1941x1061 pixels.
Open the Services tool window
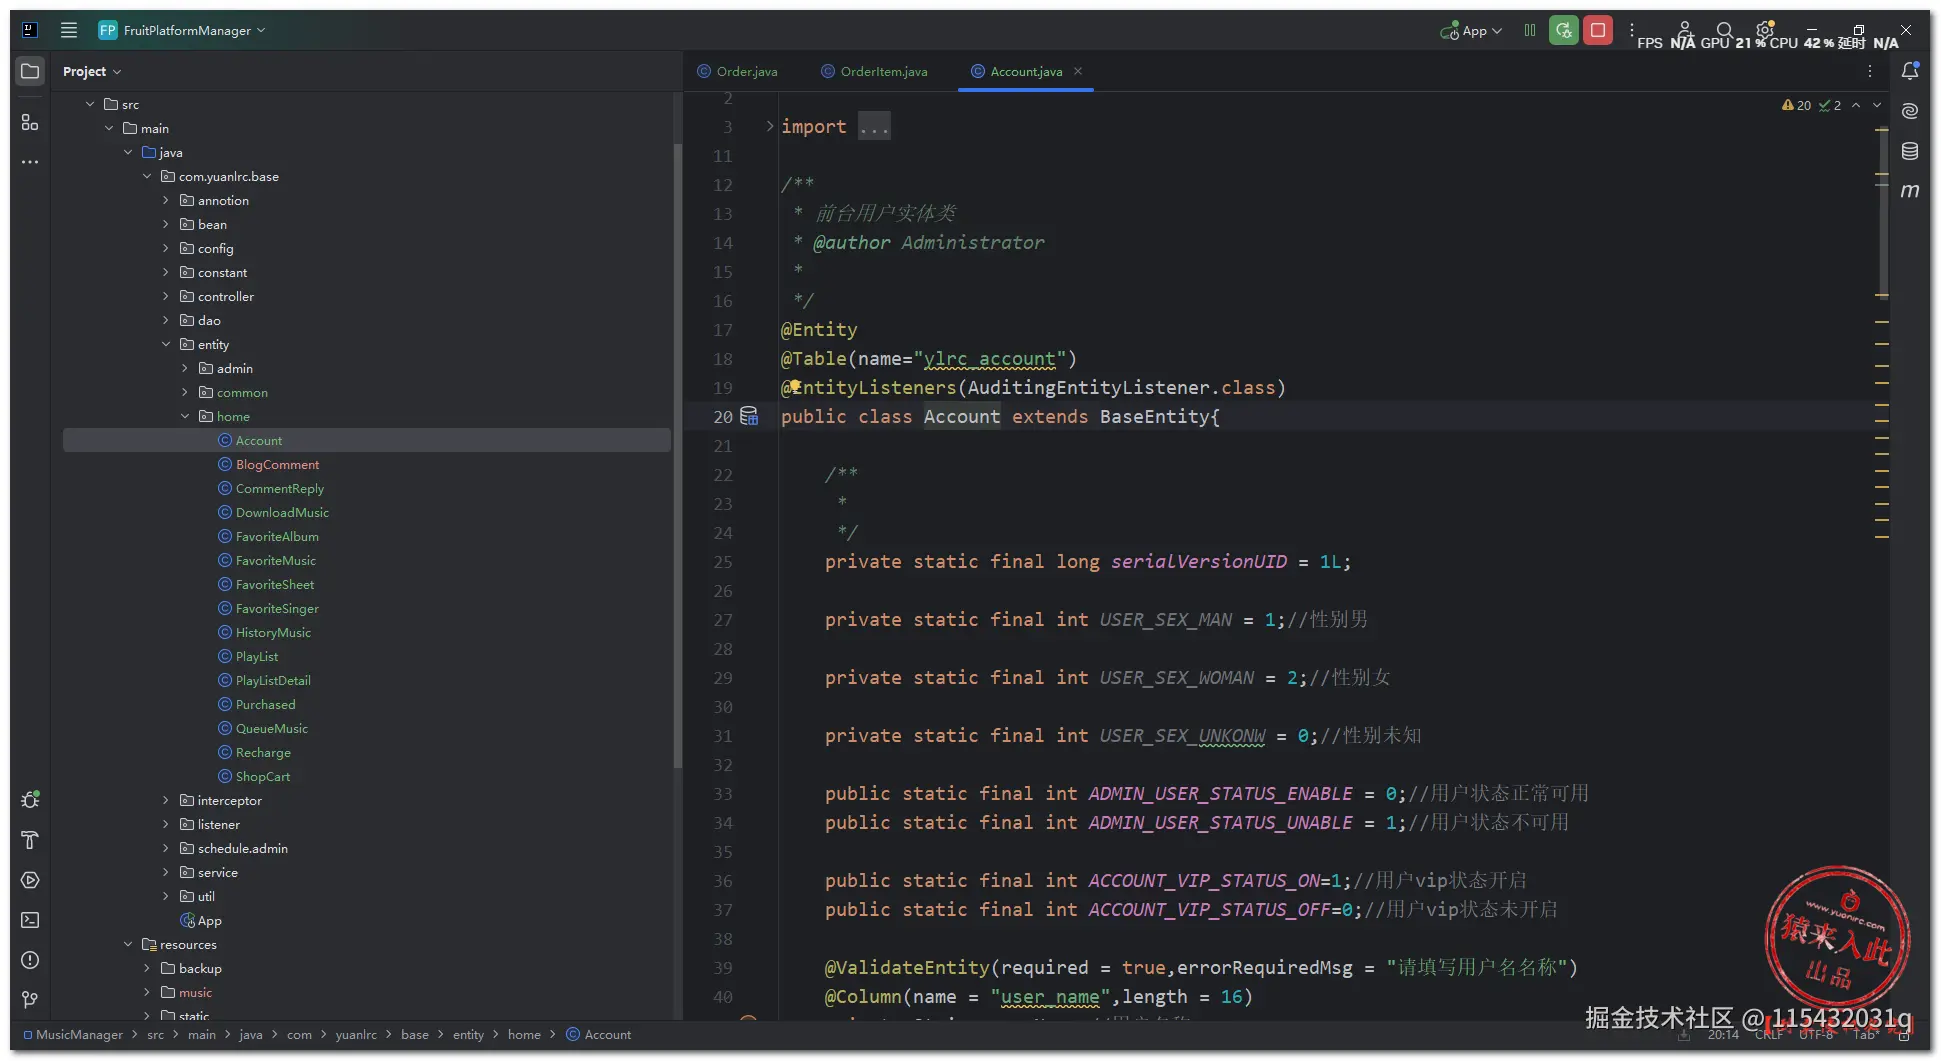tap(30, 880)
